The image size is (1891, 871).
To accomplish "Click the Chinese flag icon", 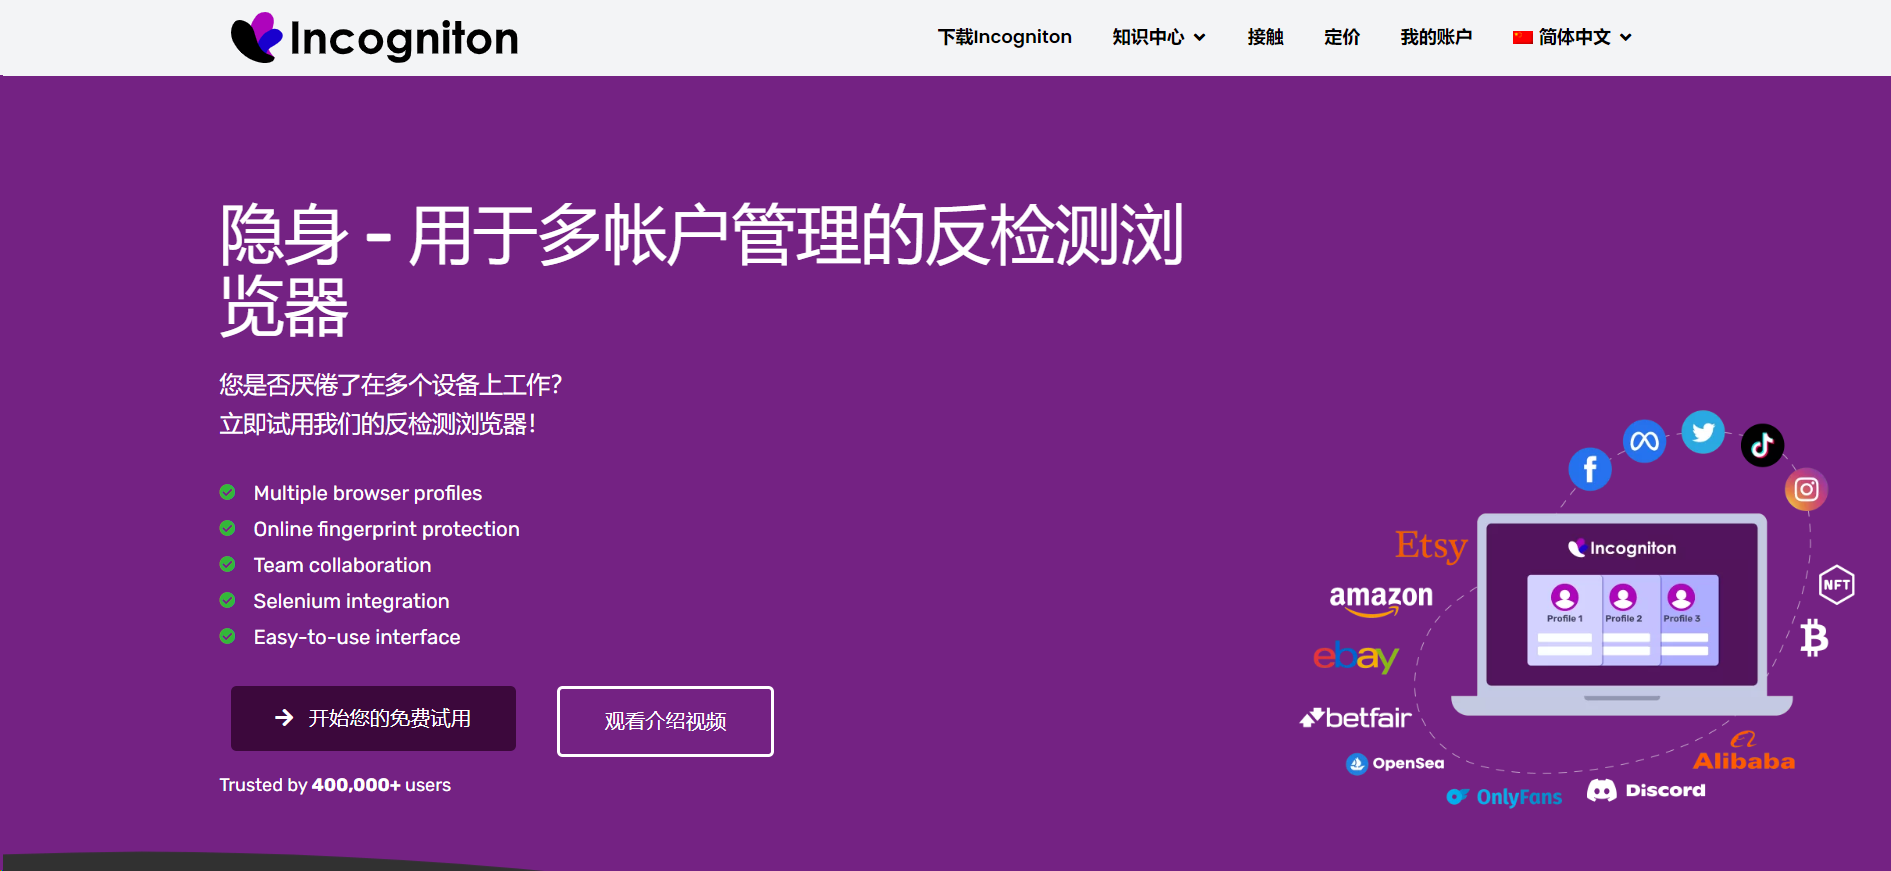I will pyautogui.click(x=1523, y=38).
